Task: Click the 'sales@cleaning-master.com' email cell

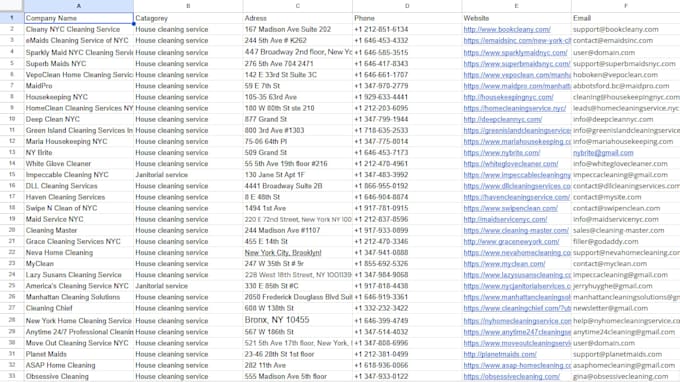Action: coord(626,230)
